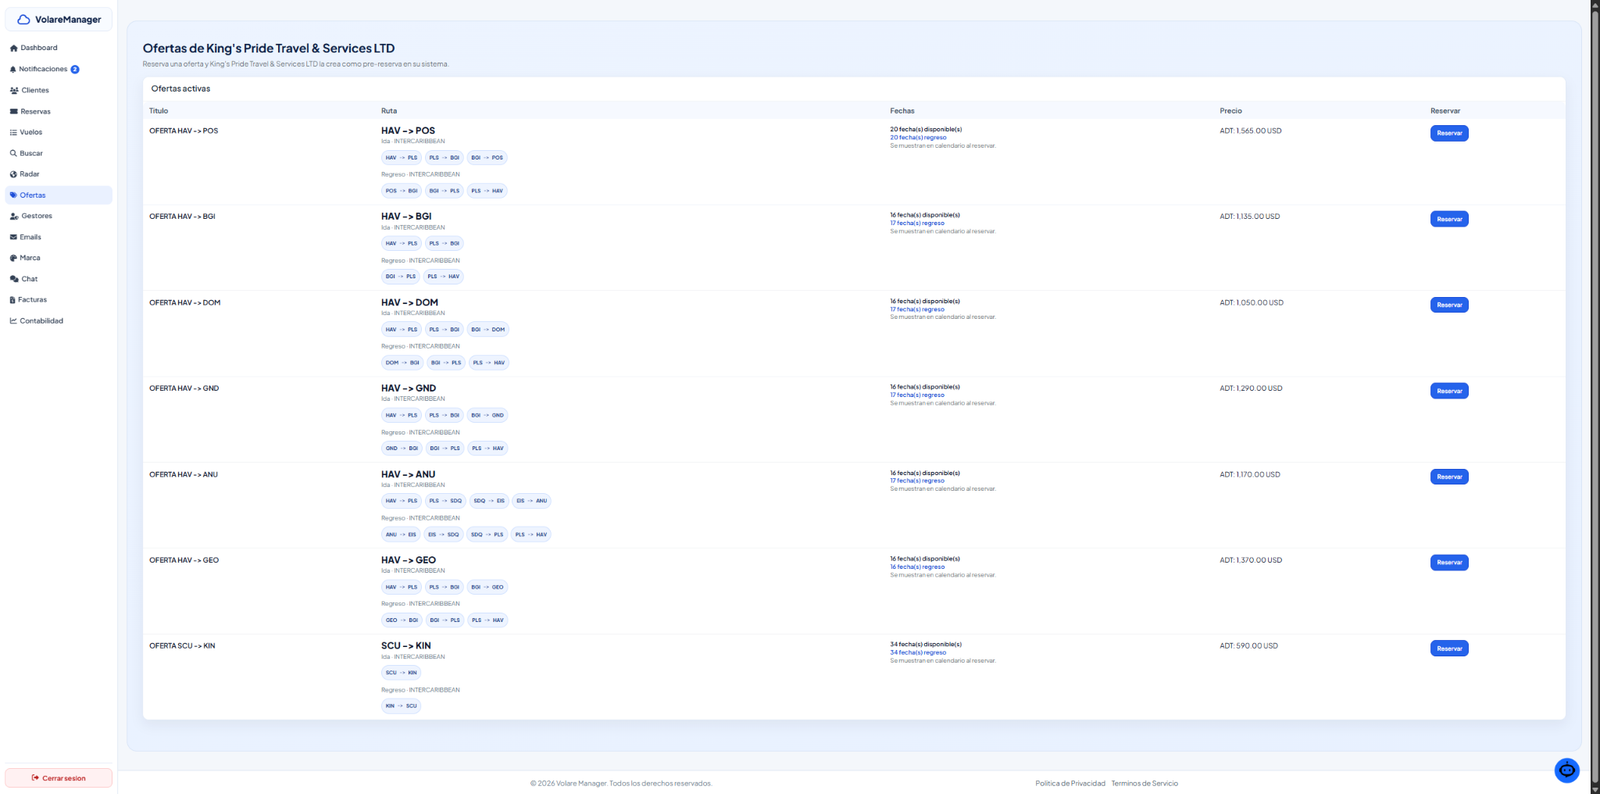Reserve the HAV -> POS offer
1600x794 pixels.
click(x=1449, y=133)
